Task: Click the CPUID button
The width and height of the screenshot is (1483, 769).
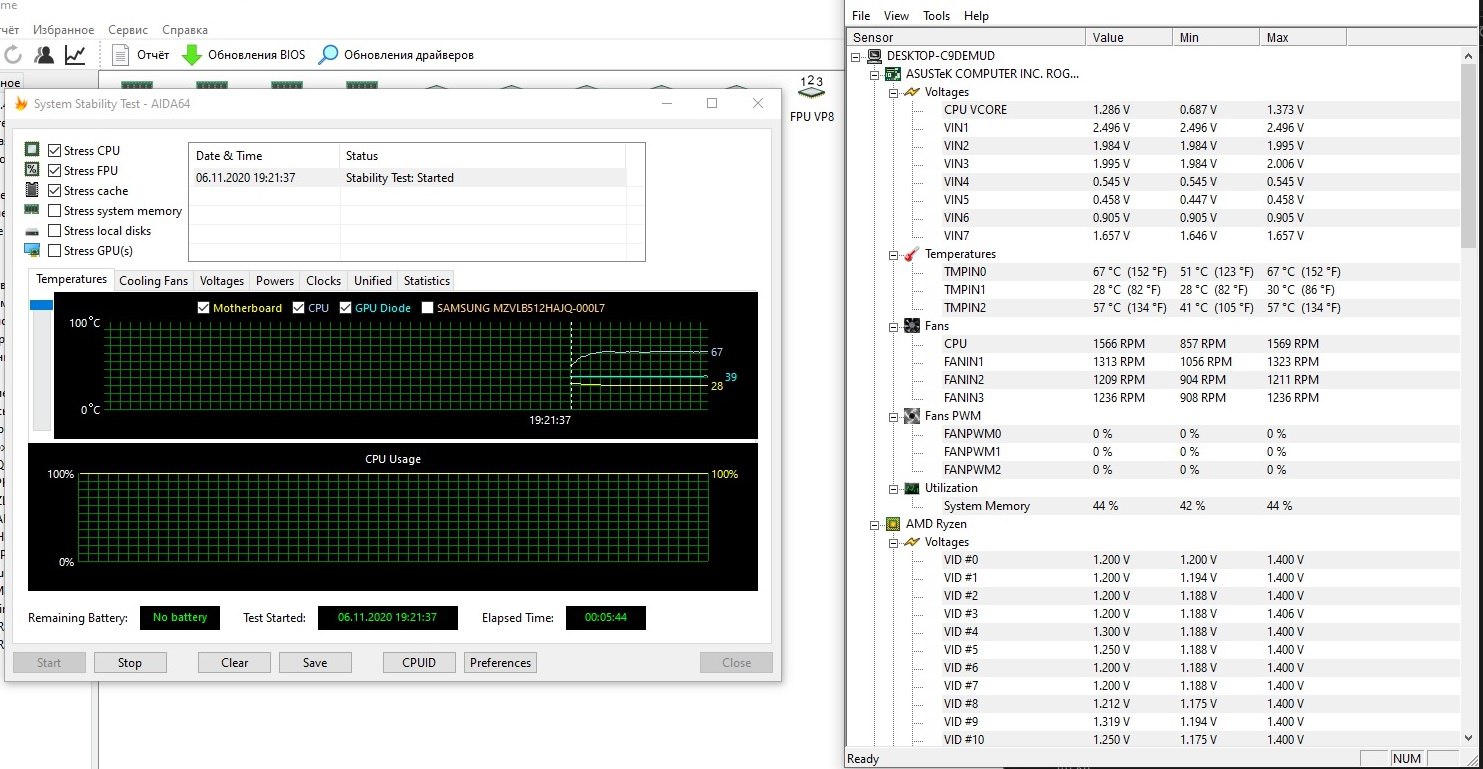Action: [420, 662]
